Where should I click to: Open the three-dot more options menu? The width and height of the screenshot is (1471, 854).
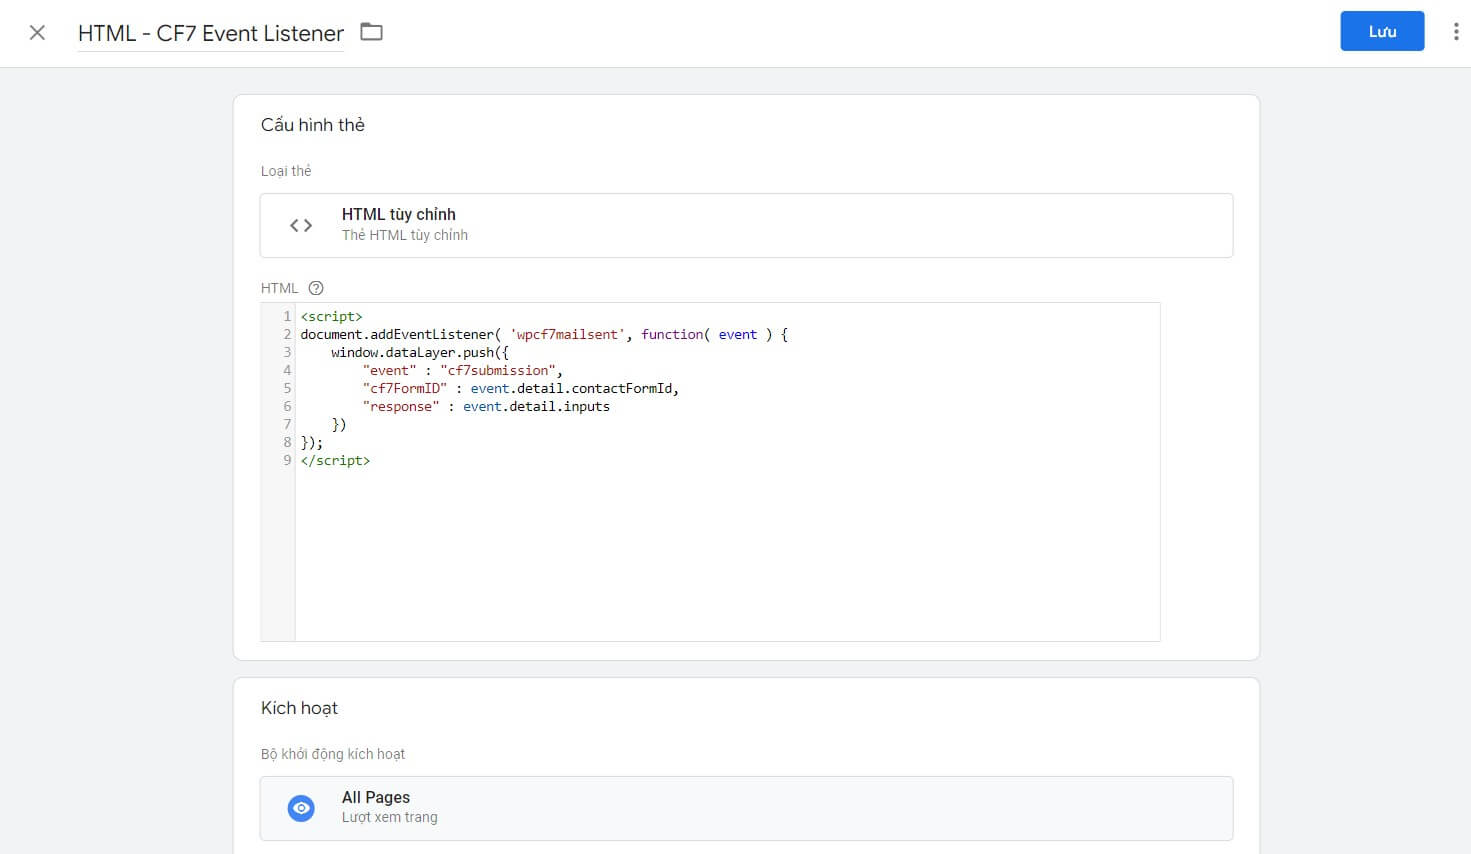pos(1455,32)
